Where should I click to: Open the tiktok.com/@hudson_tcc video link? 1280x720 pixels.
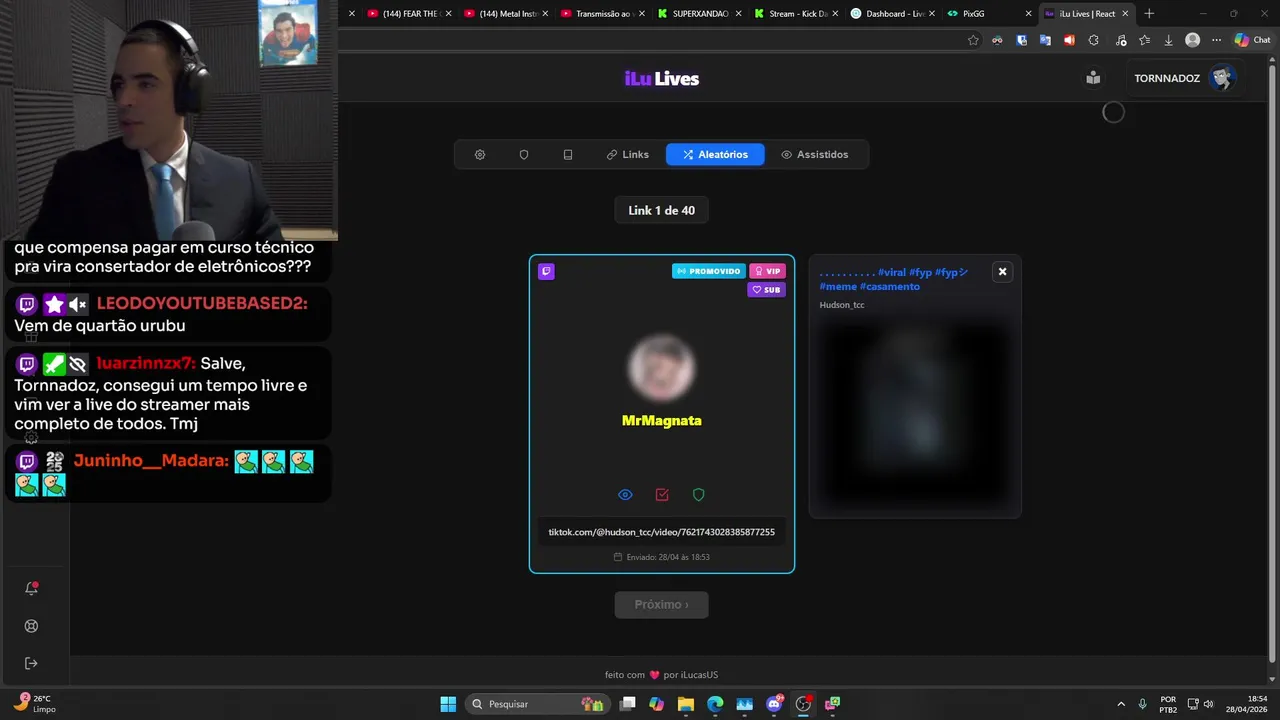(x=662, y=532)
